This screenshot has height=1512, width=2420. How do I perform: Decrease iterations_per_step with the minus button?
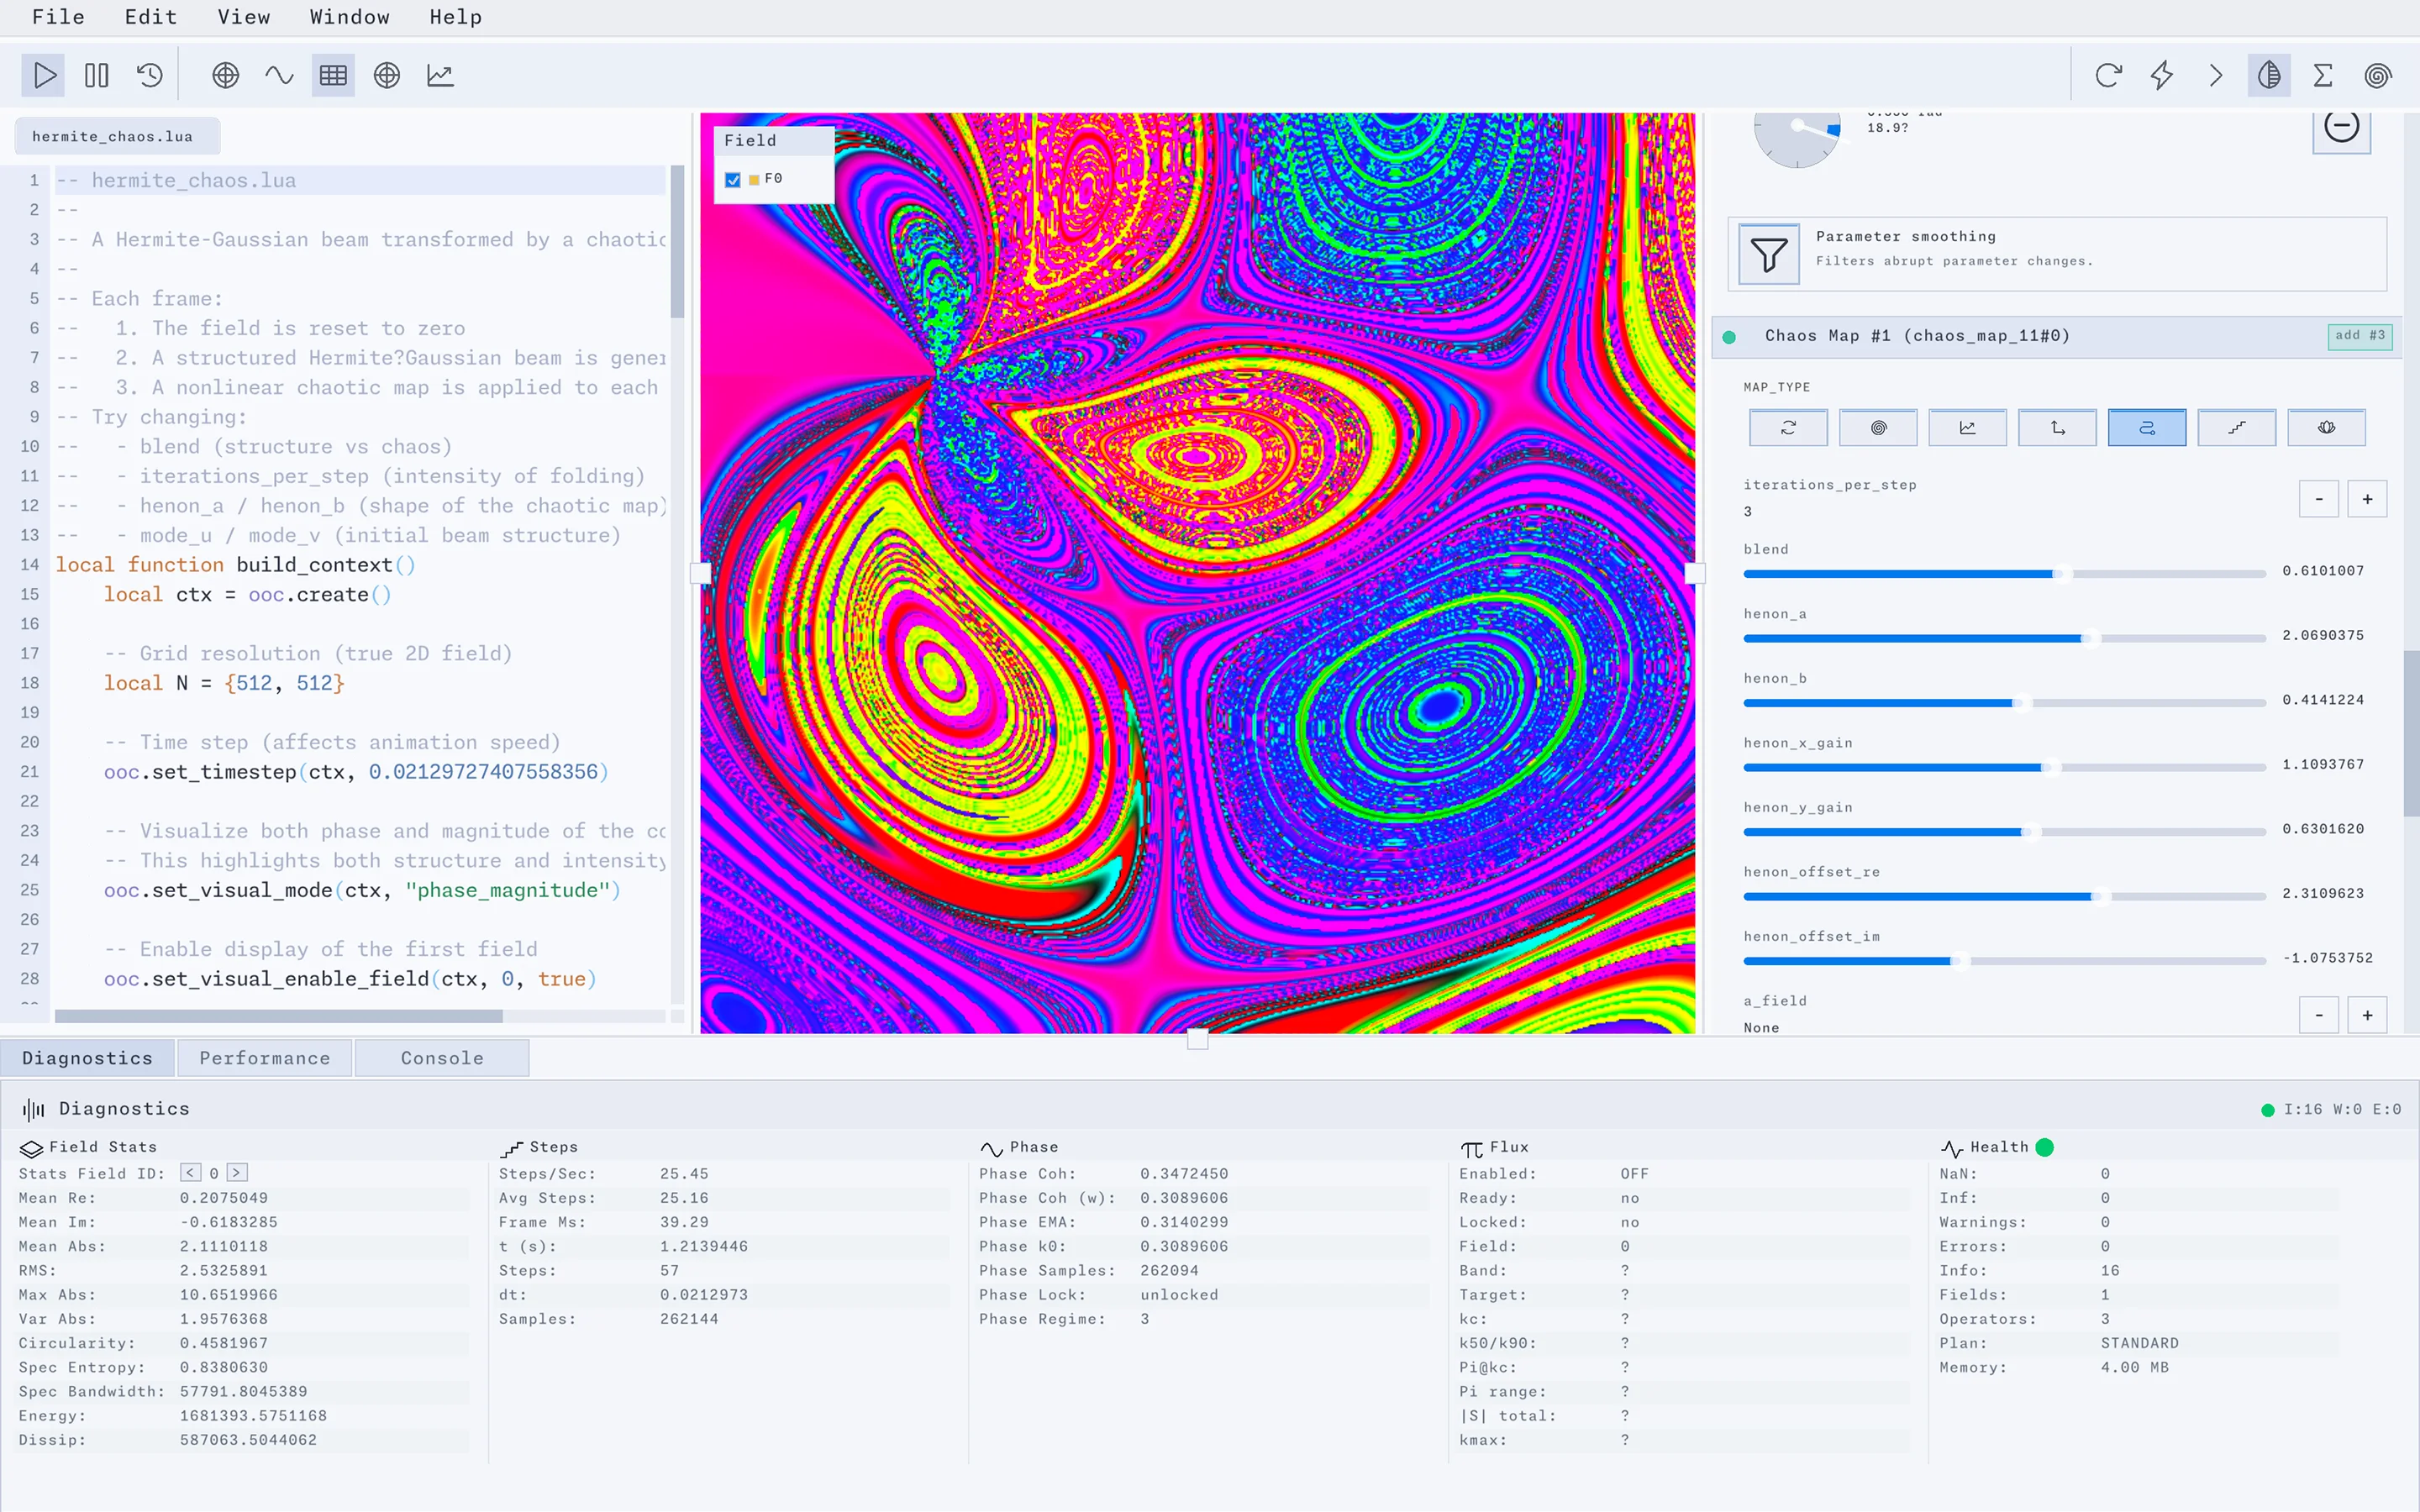2318,499
